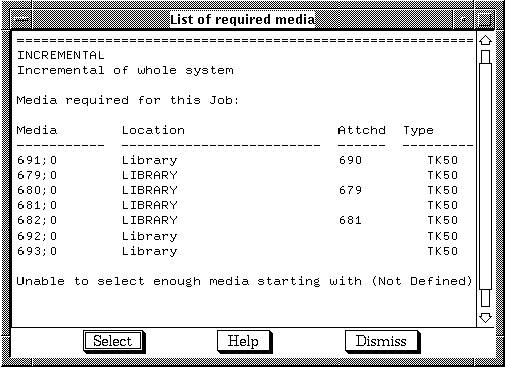Click TK50 type in 680;0 row
This screenshot has height=369, width=505.
(443, 190)
